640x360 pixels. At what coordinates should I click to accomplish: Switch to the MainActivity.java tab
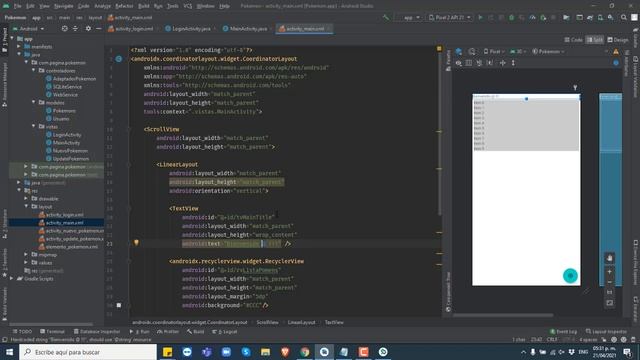click(x=245, y=29)
